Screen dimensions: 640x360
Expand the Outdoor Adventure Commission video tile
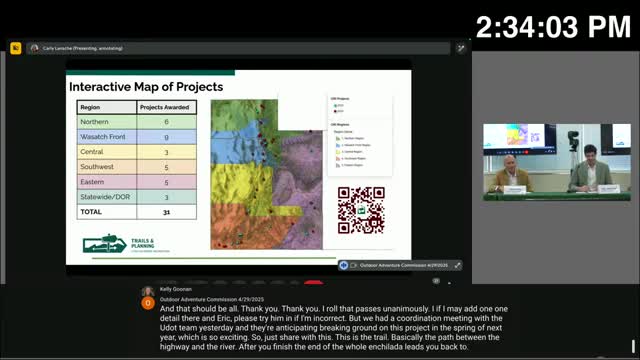[x=458, y=265]
